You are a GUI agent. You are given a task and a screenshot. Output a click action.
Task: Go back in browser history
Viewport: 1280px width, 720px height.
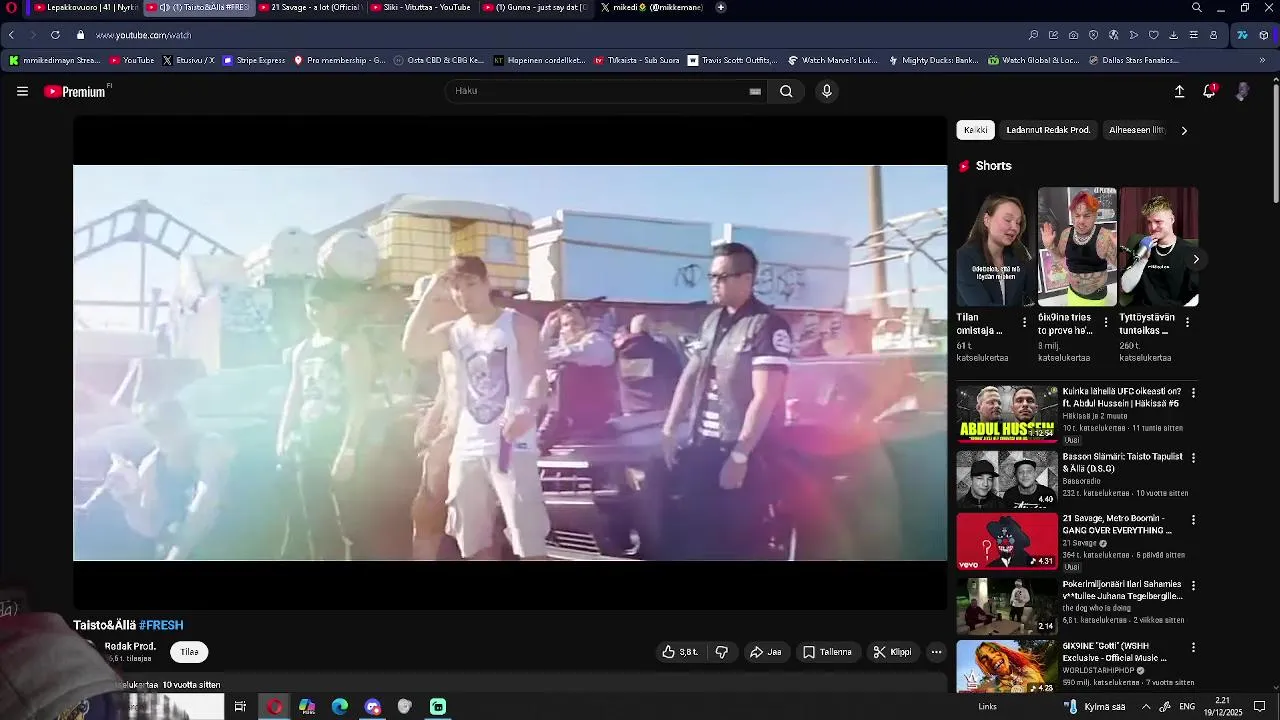pos(11,35)
